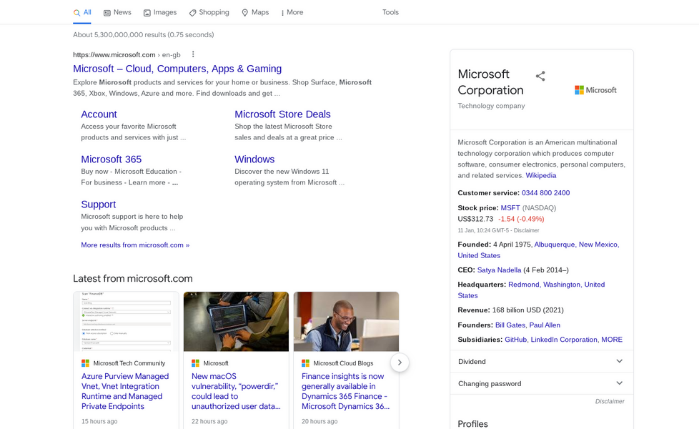The width and height of the screenshot is (700, 429).
Task: Click the share icon beside Microsoft Corporation
Action: [540, 76]
